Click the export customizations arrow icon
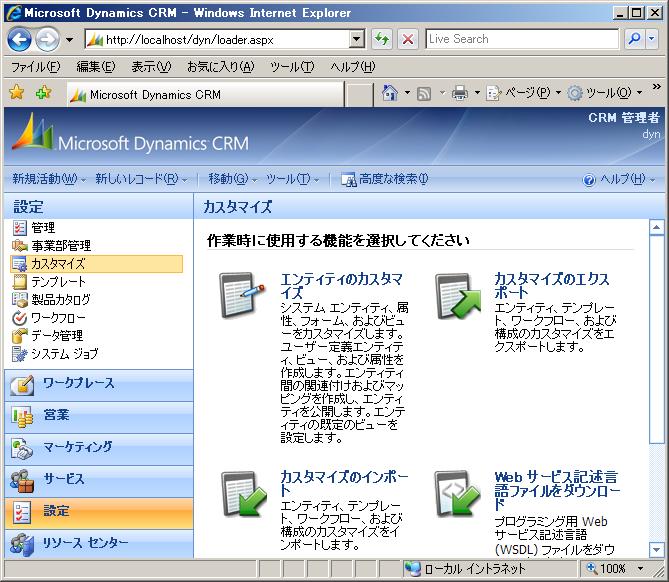 (457, 295)
